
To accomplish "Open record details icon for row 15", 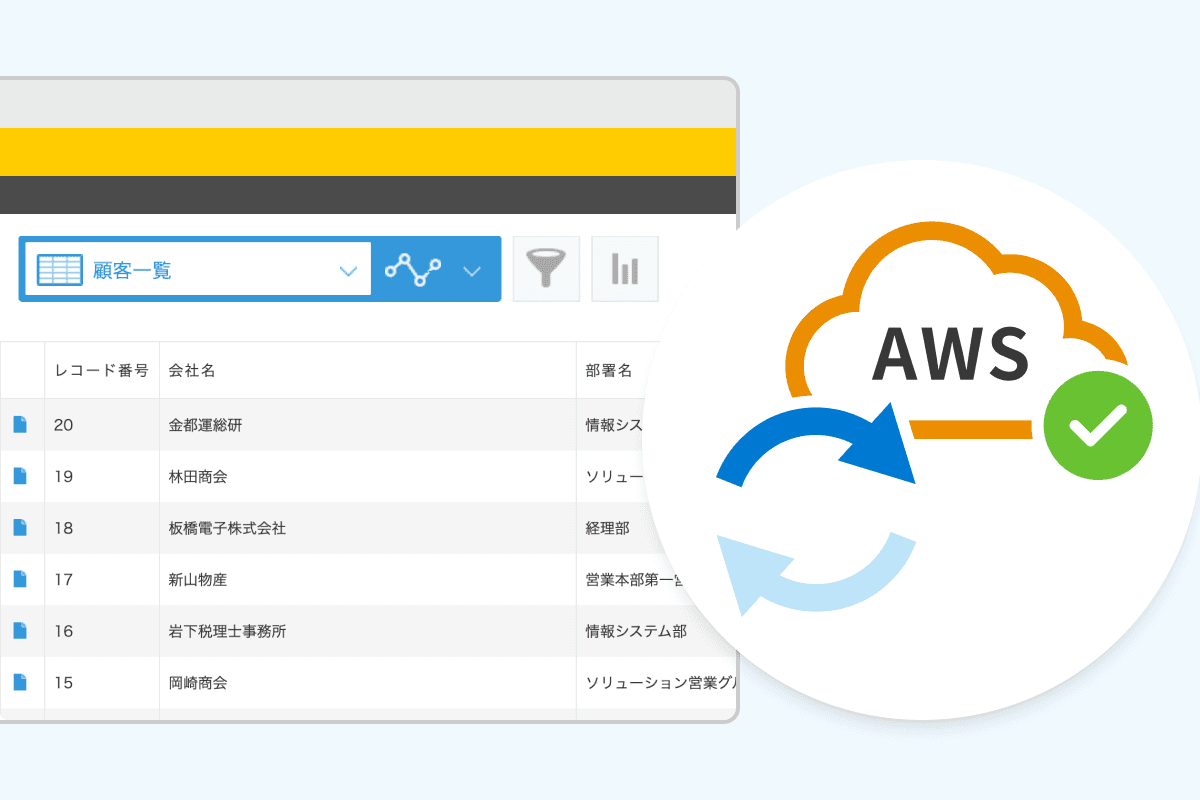I will (20, 683).
